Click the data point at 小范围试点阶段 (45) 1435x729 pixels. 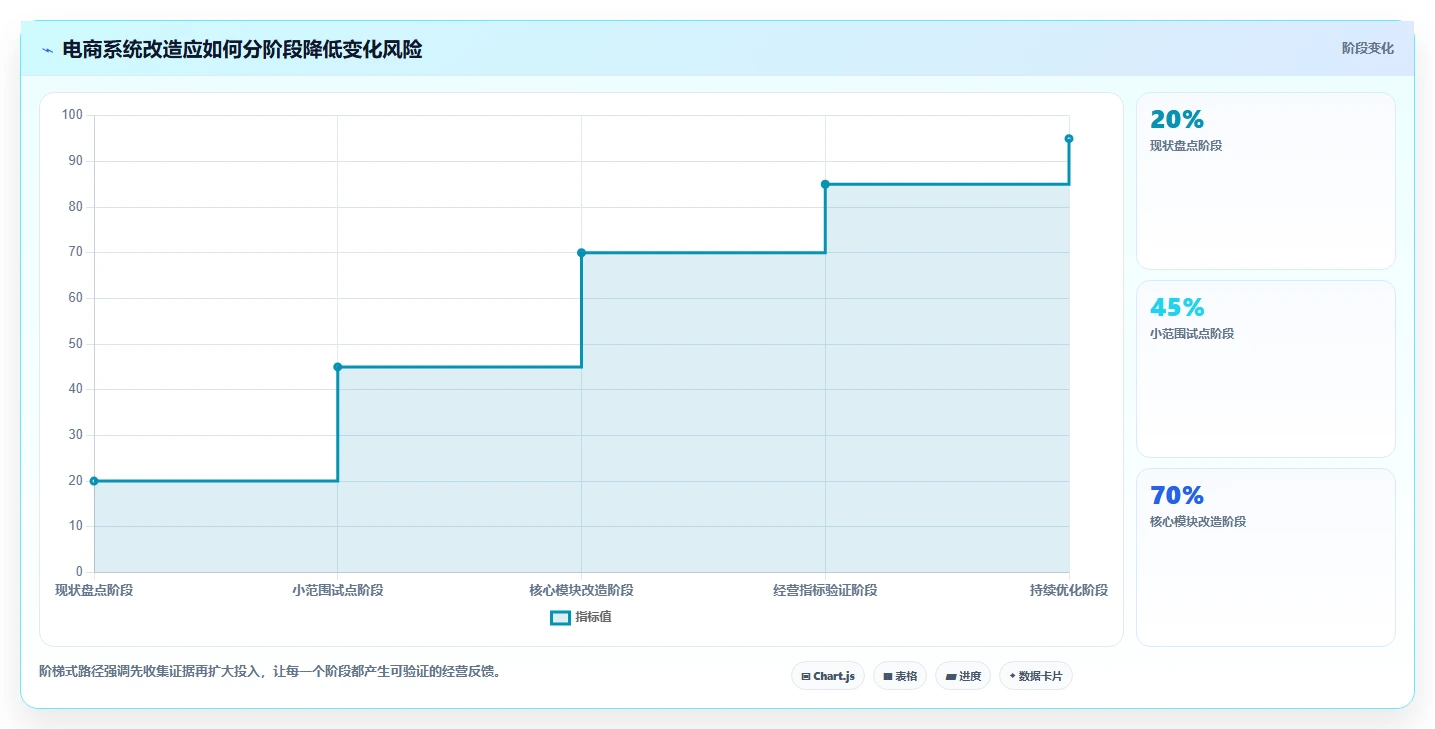tap(338, 367)
